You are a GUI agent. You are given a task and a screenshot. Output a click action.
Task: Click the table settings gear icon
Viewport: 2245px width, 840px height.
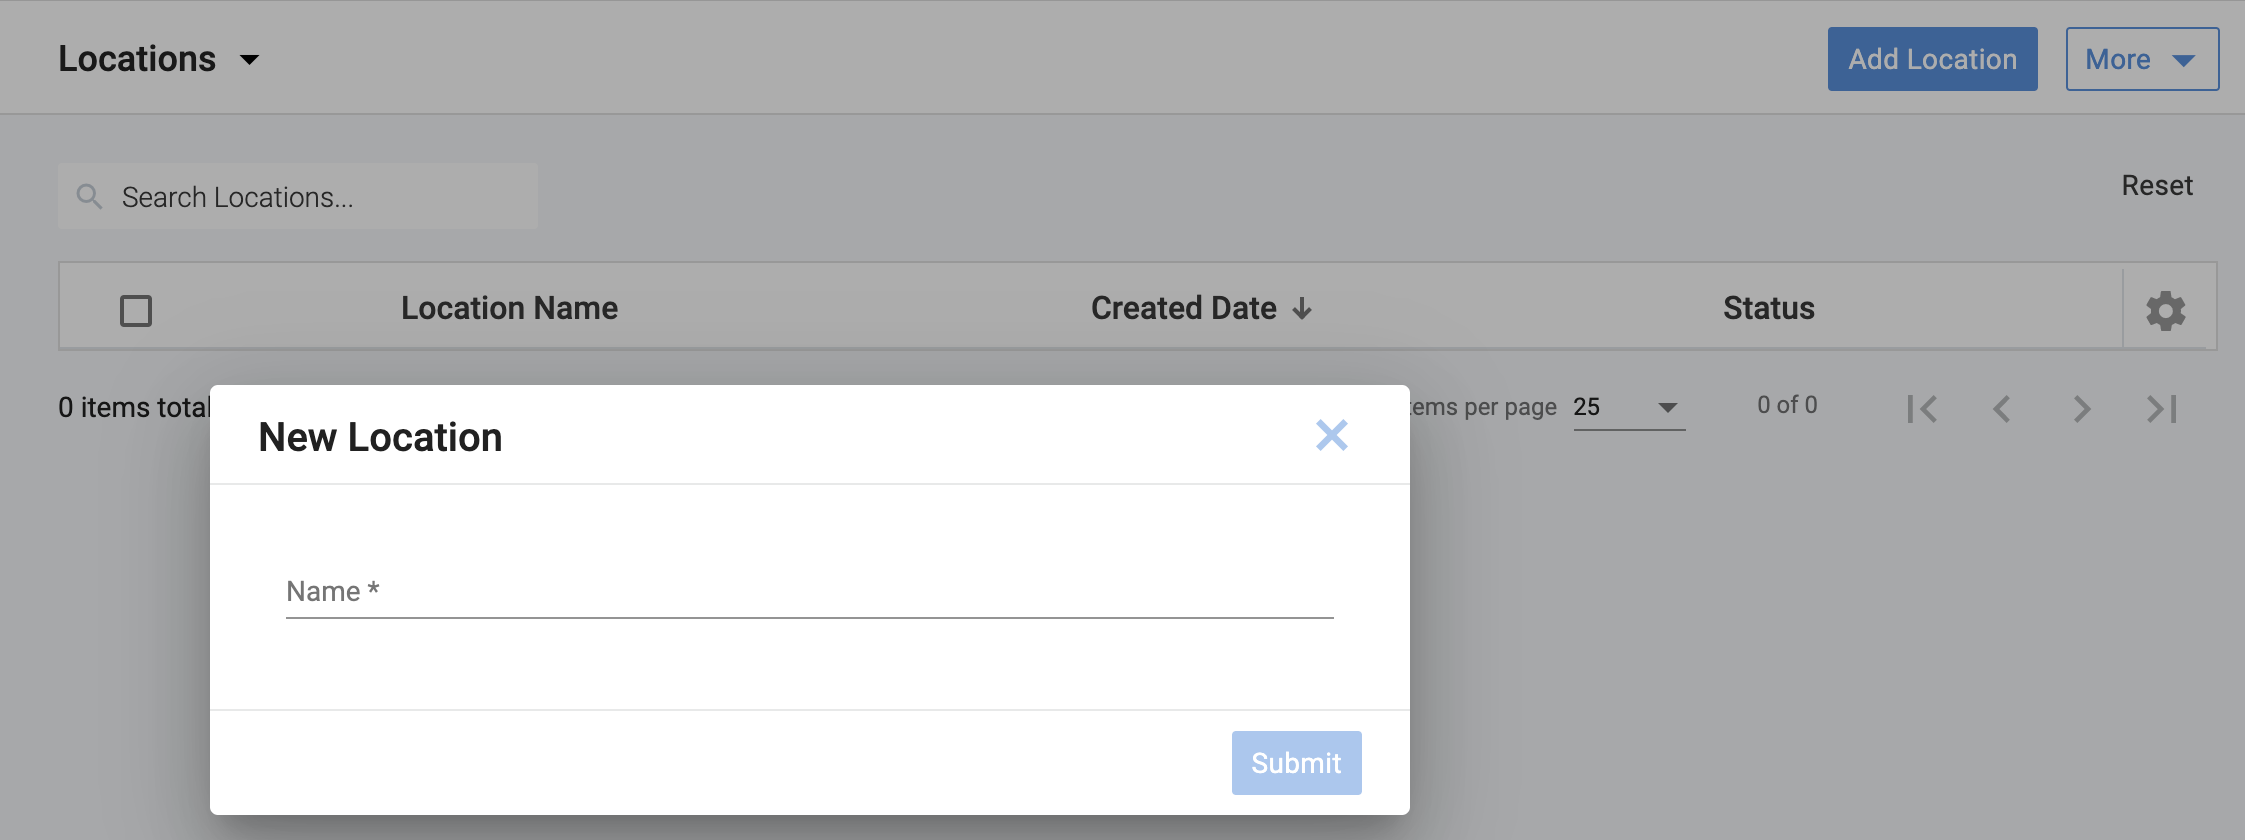tap(2165, 310)
